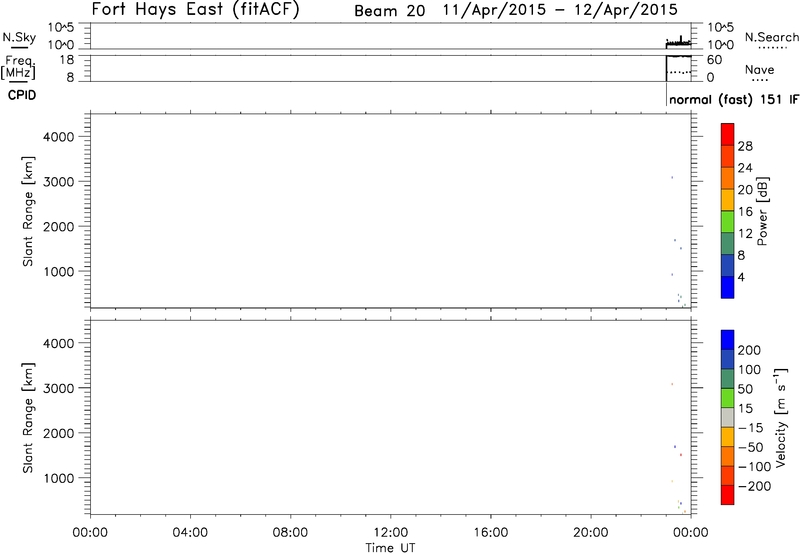Click the noise trace in N.Sky panel
Image resolution: width=800 pixels, height=554 pixels.
tap(679, 43)
